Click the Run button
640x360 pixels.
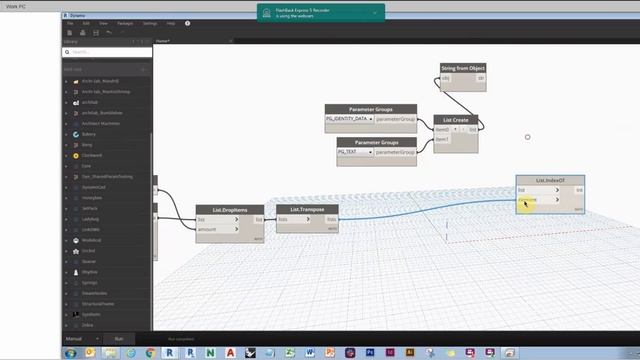[119, 339]
